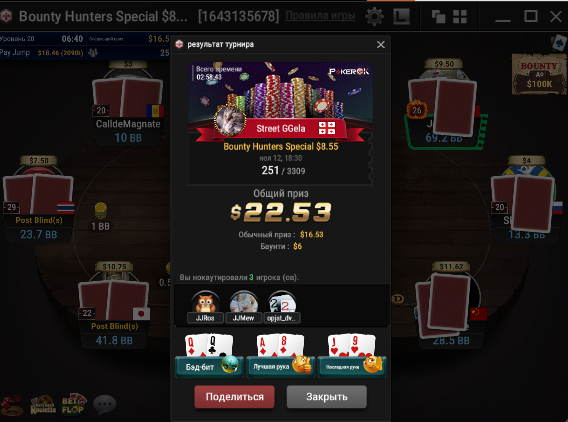Select the Лучшая рука hand card
Viewport: 568px width, 422px height.
[x=280, y=356]
